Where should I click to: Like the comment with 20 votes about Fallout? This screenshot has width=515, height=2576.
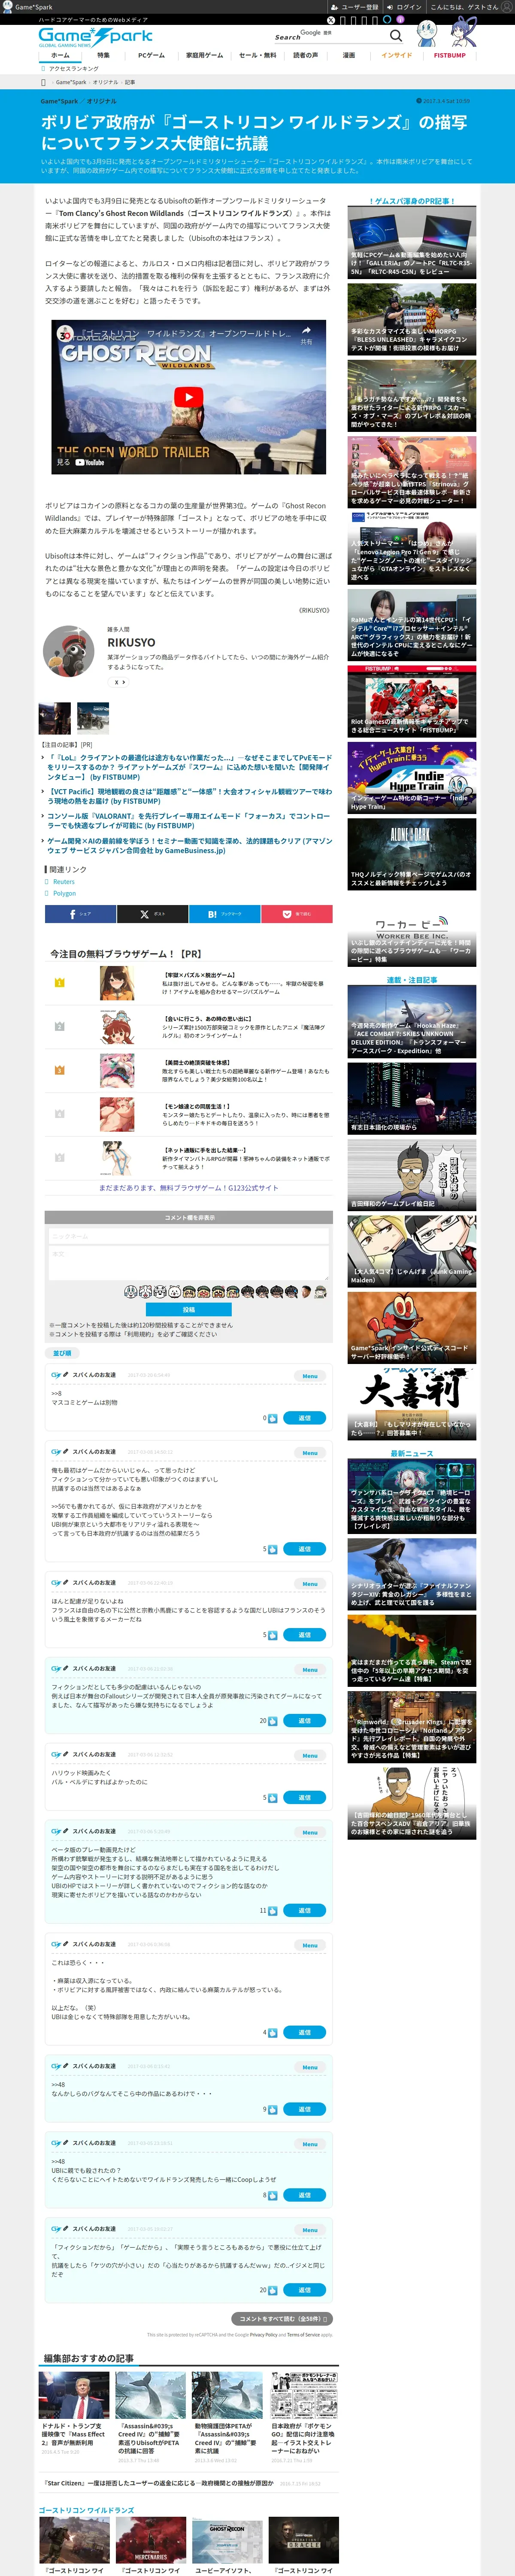[x=273, y=1721]
